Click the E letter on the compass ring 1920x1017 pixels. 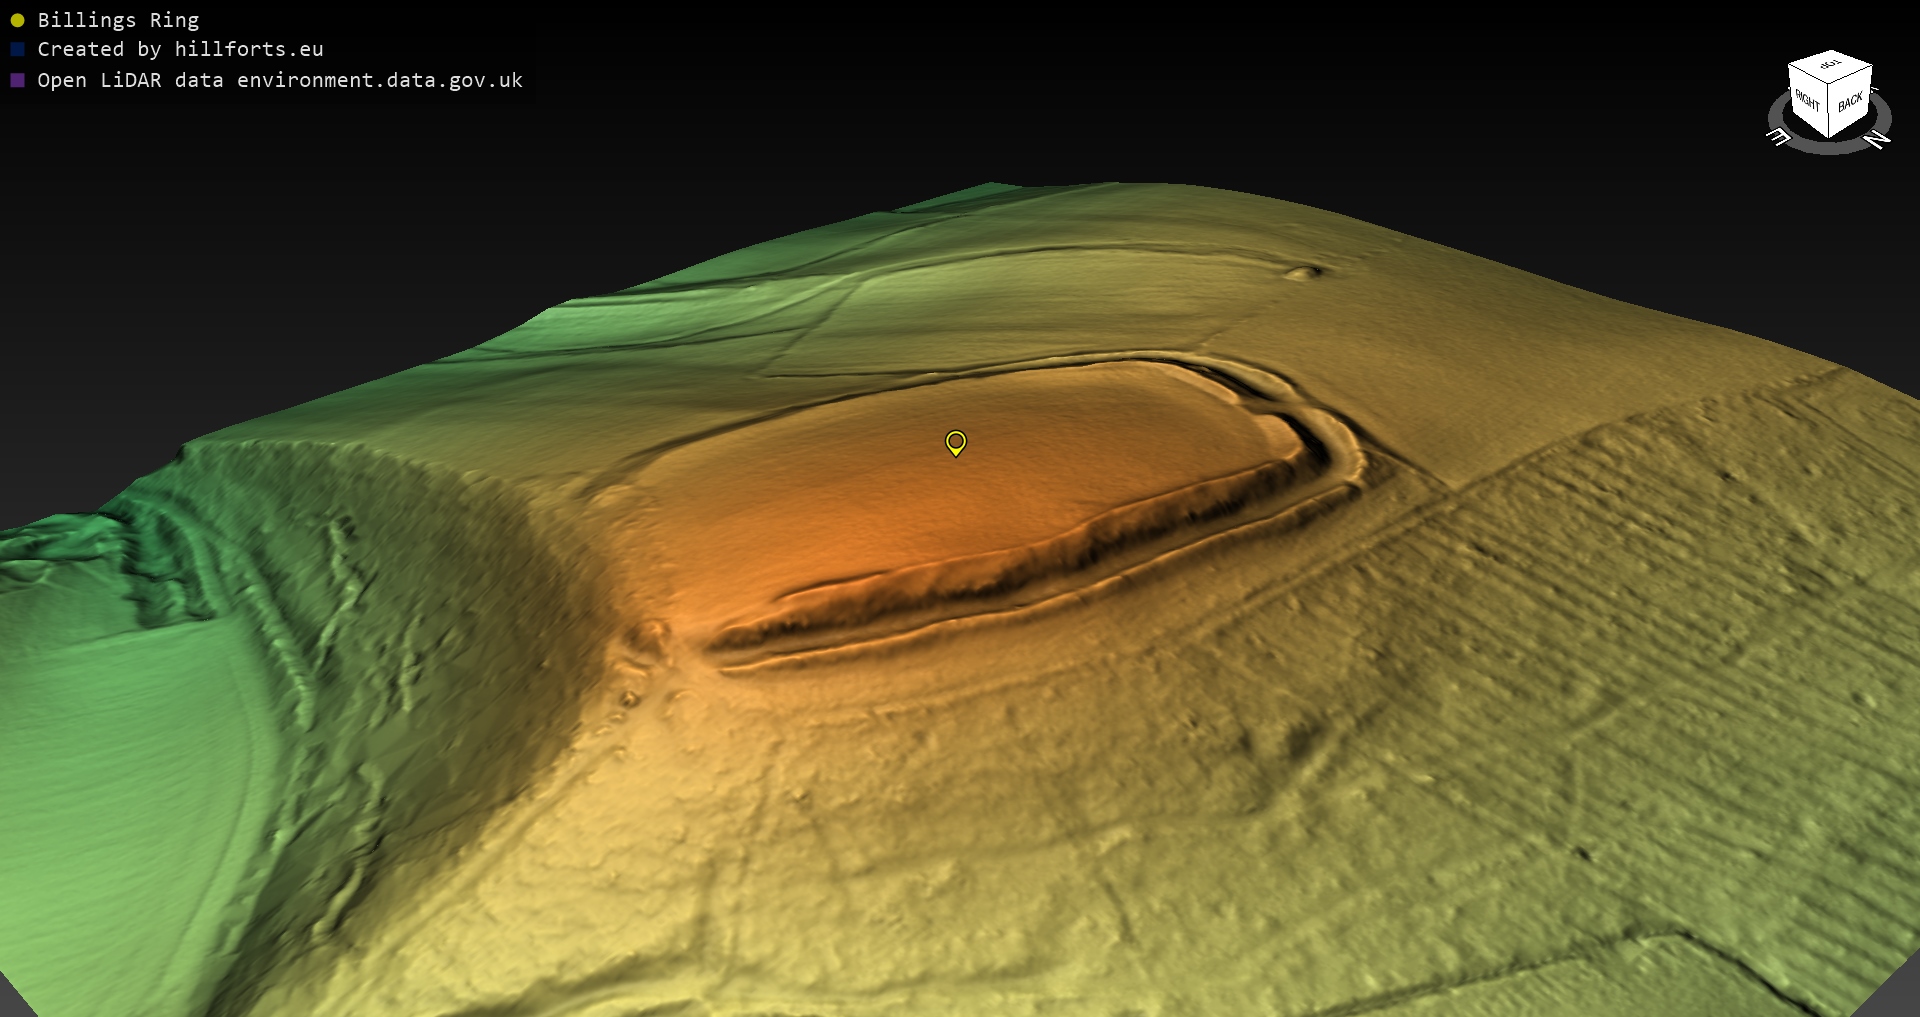(x=1779, y=137)
